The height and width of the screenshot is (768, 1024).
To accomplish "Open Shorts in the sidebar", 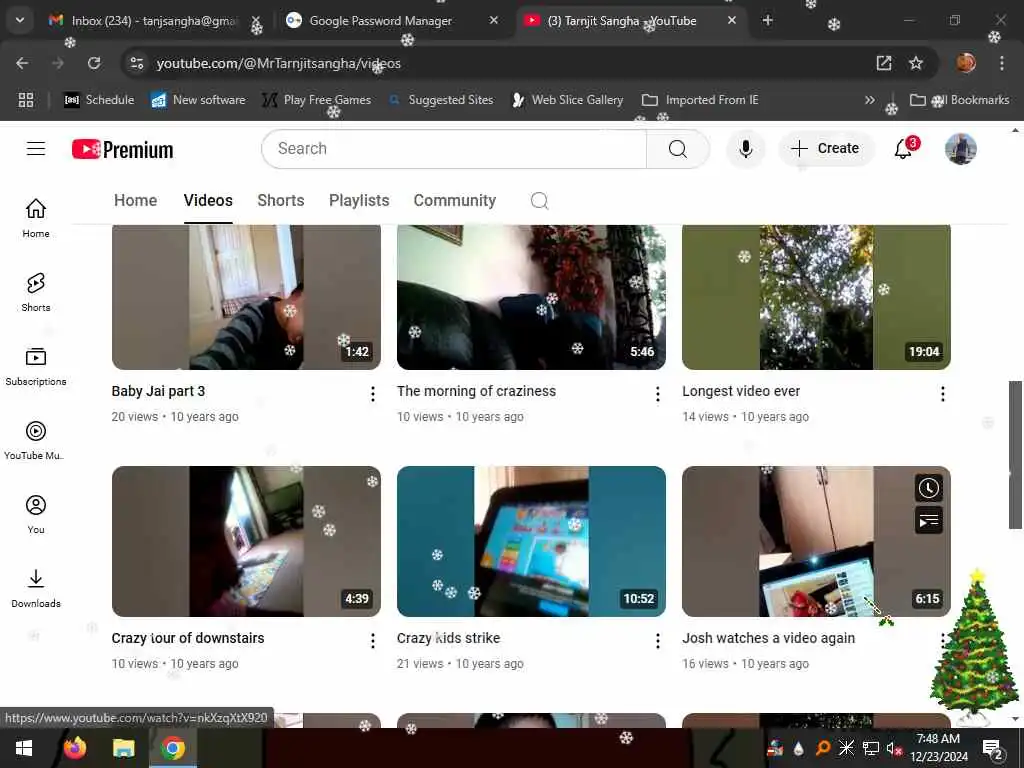I will (36, 292).
